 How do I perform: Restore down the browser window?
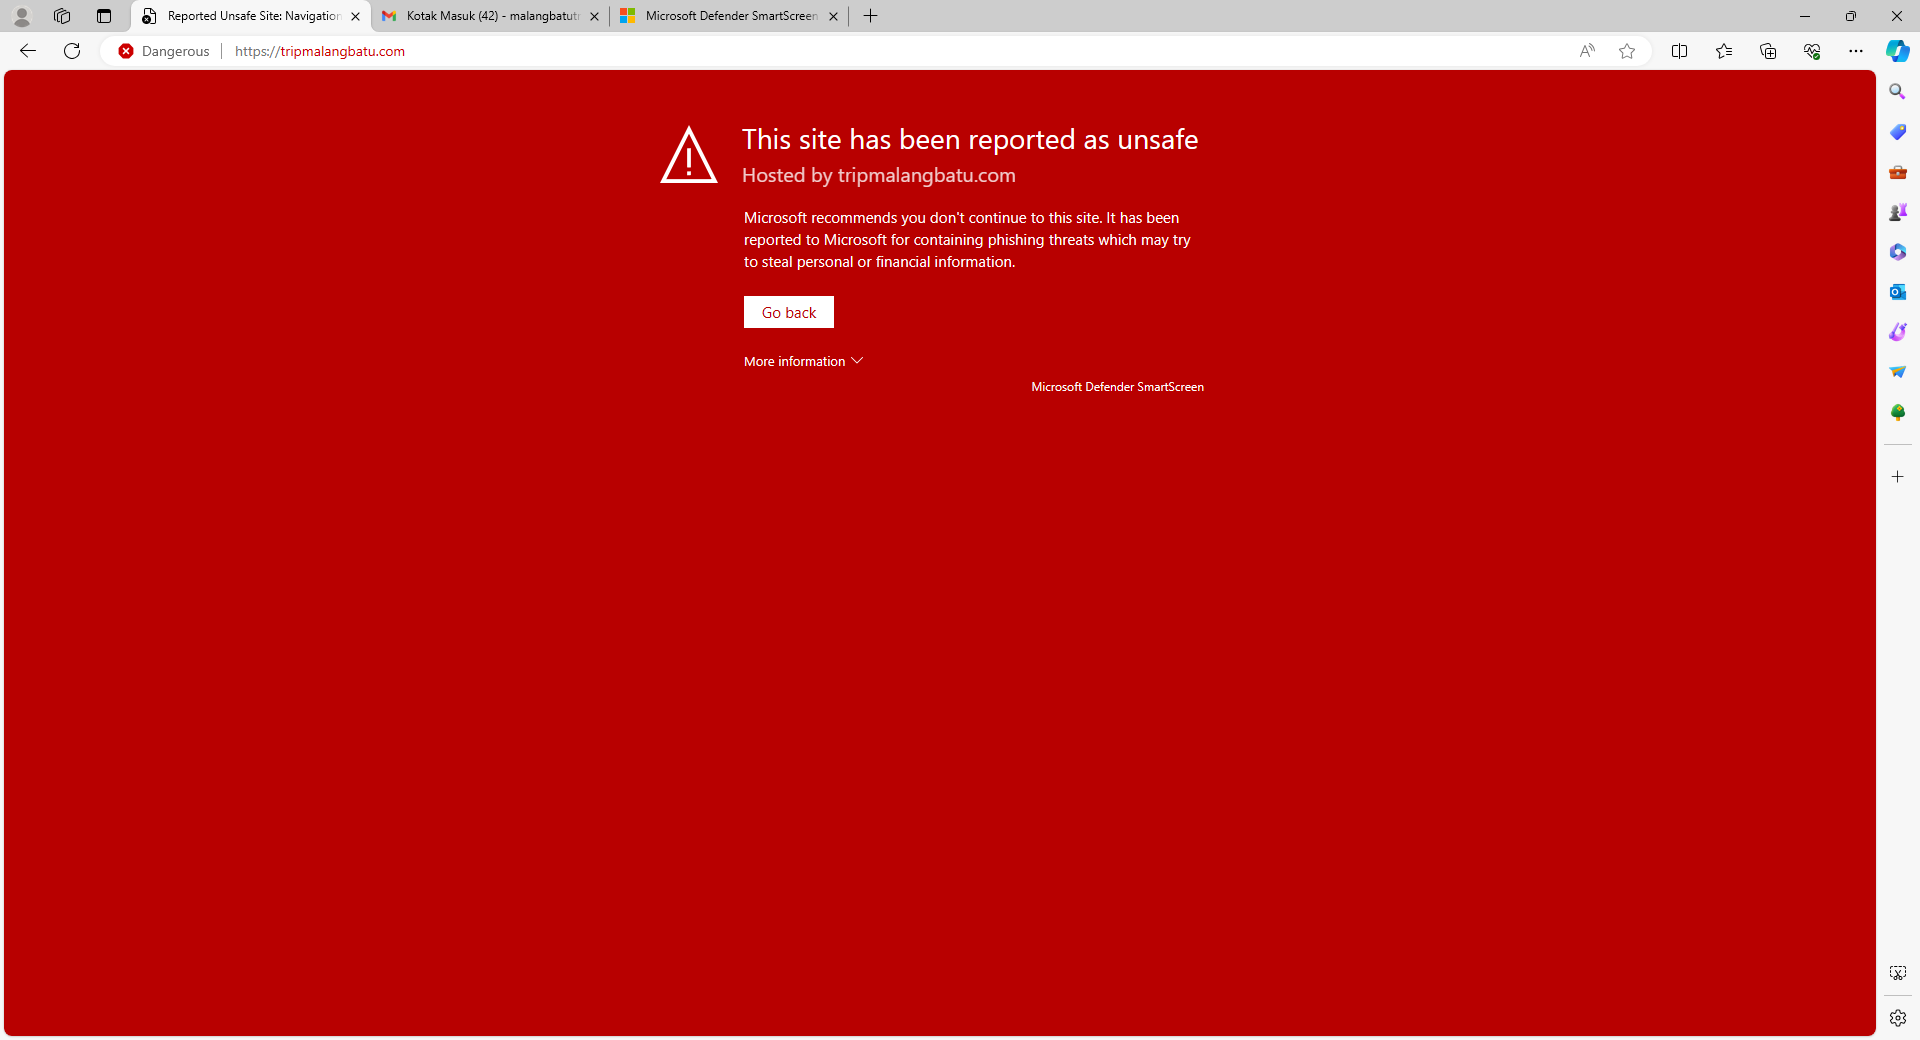[x=1851, y=16]
